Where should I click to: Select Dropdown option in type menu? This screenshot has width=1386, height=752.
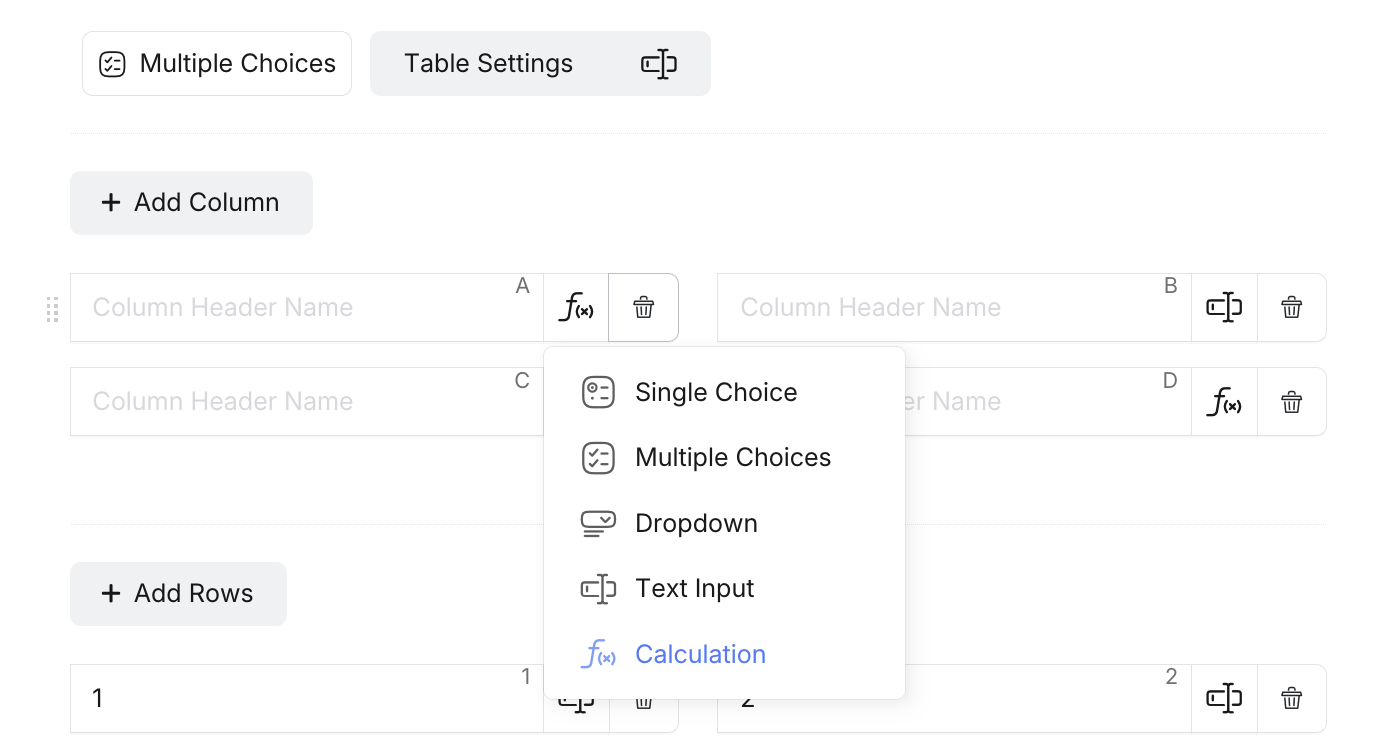pyautogui.click(x=696, y=523)
